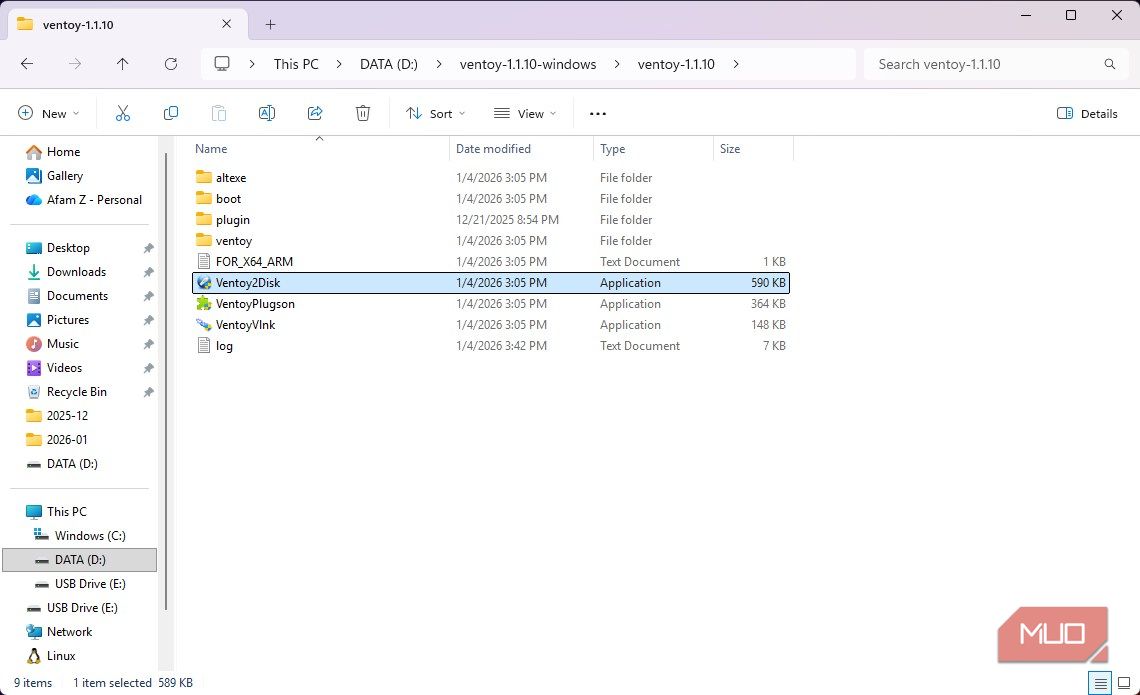Sort by Size column header
The height and width of the screenshot is (695, 1140).
click(753, 148)
